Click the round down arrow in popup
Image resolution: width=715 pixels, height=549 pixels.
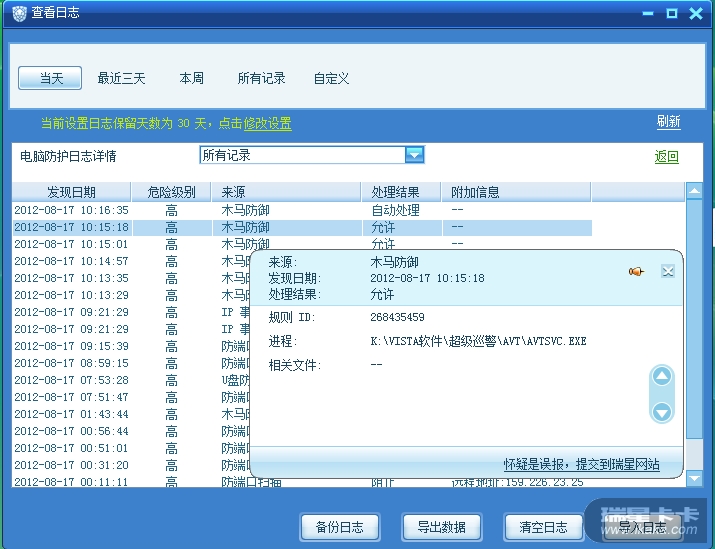[x=661, y=411]
